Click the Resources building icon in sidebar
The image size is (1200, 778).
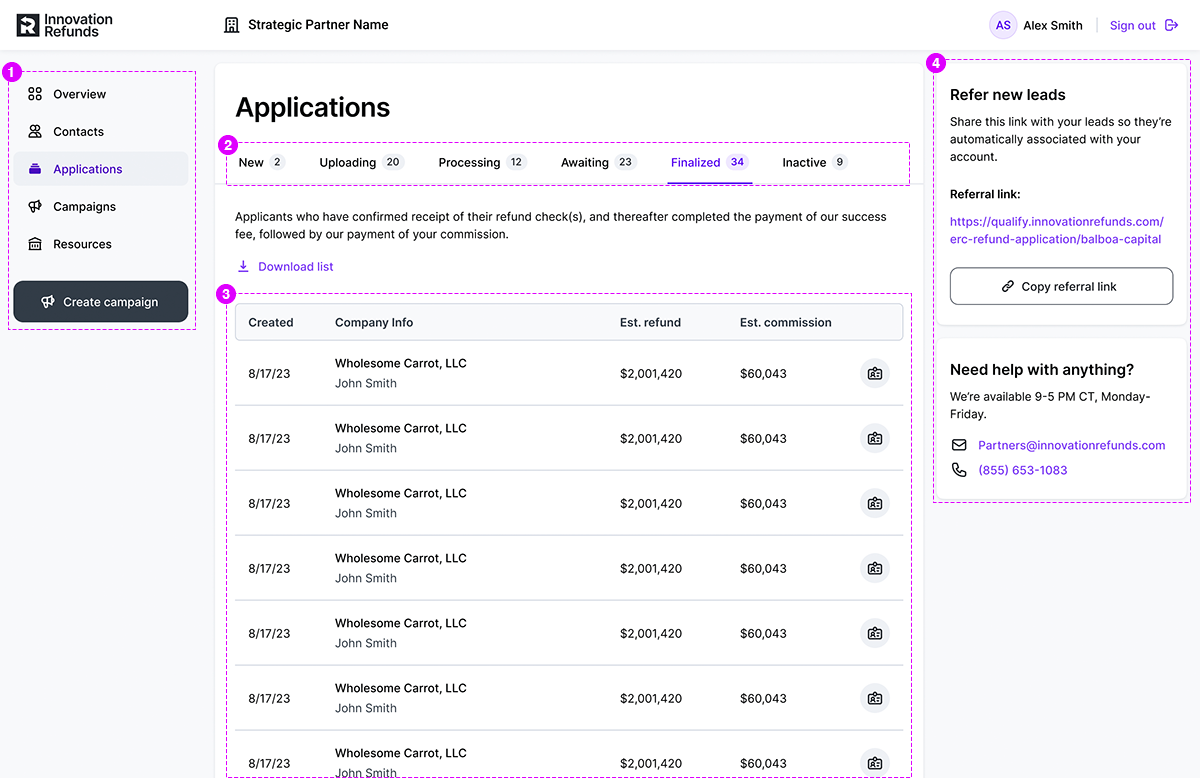pos(35,244)
